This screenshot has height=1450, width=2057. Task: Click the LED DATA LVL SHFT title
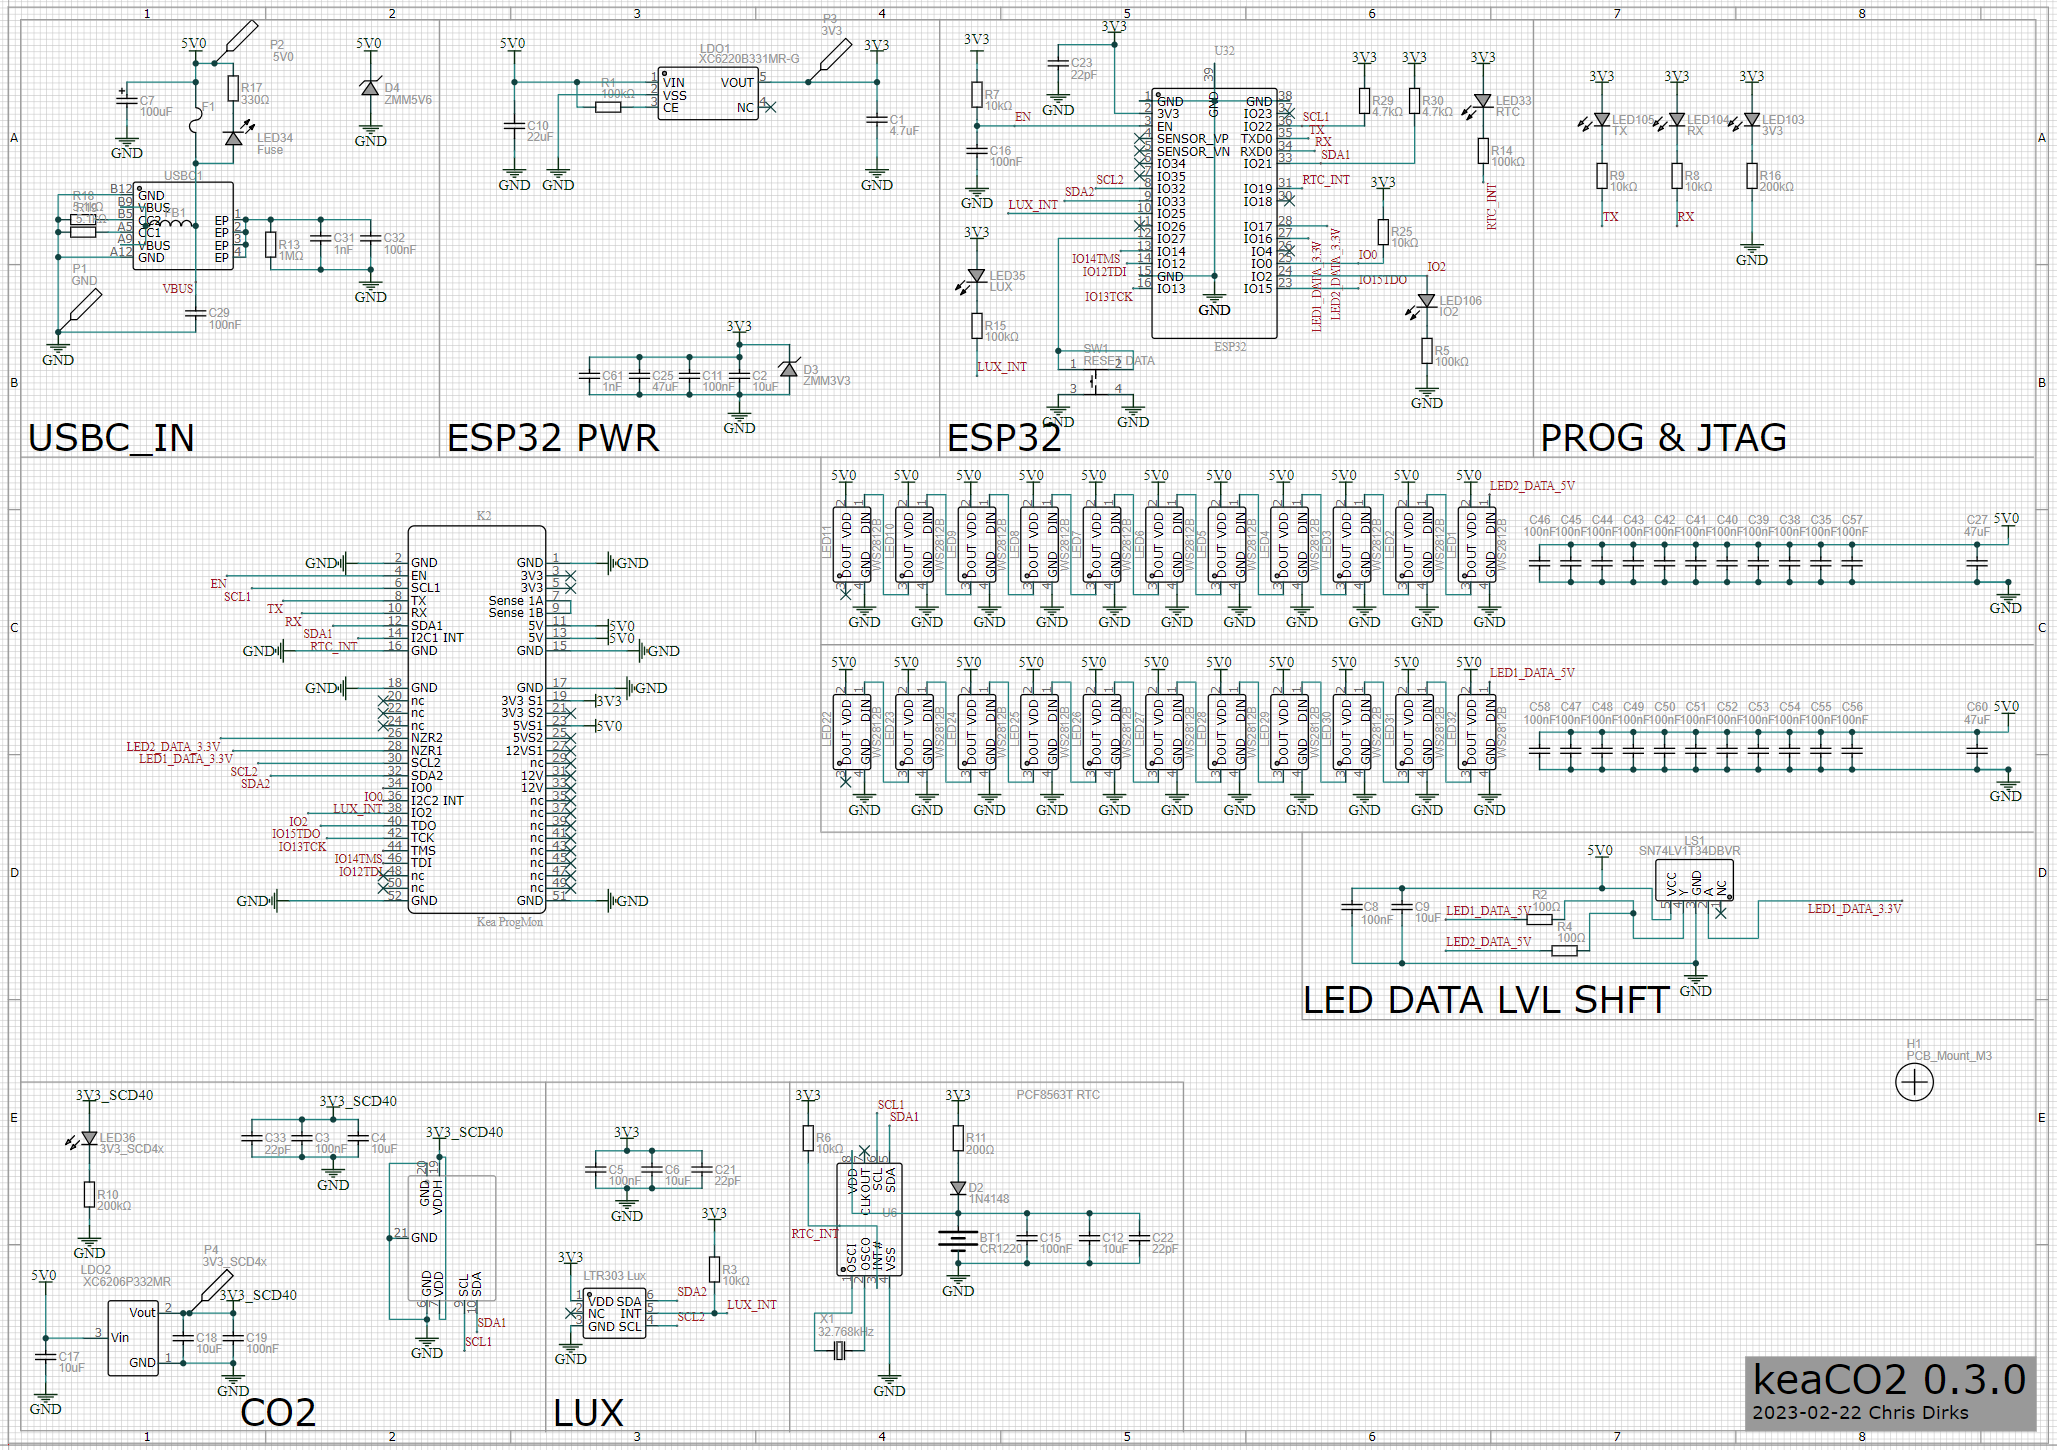[x=1486, y=1000]
